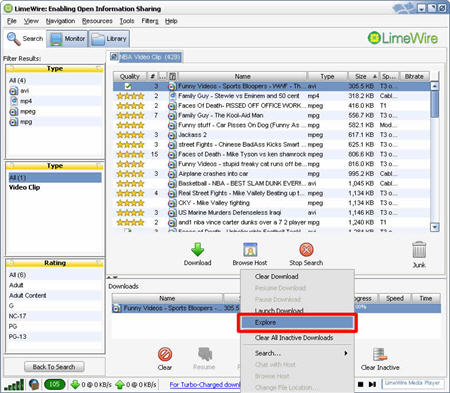Screen dimensions: 450x393
Task: Click the red Clear icon under Downloads
Action: click(x=165, y=354)
